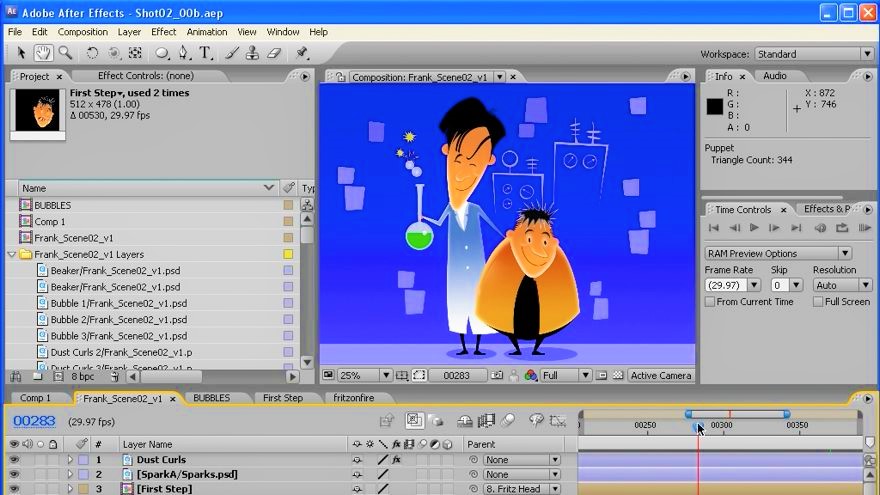Expand the Dust Curls layer properties
Screen dimensions: 880x495
pyautogui.click(x=70, y=460)
